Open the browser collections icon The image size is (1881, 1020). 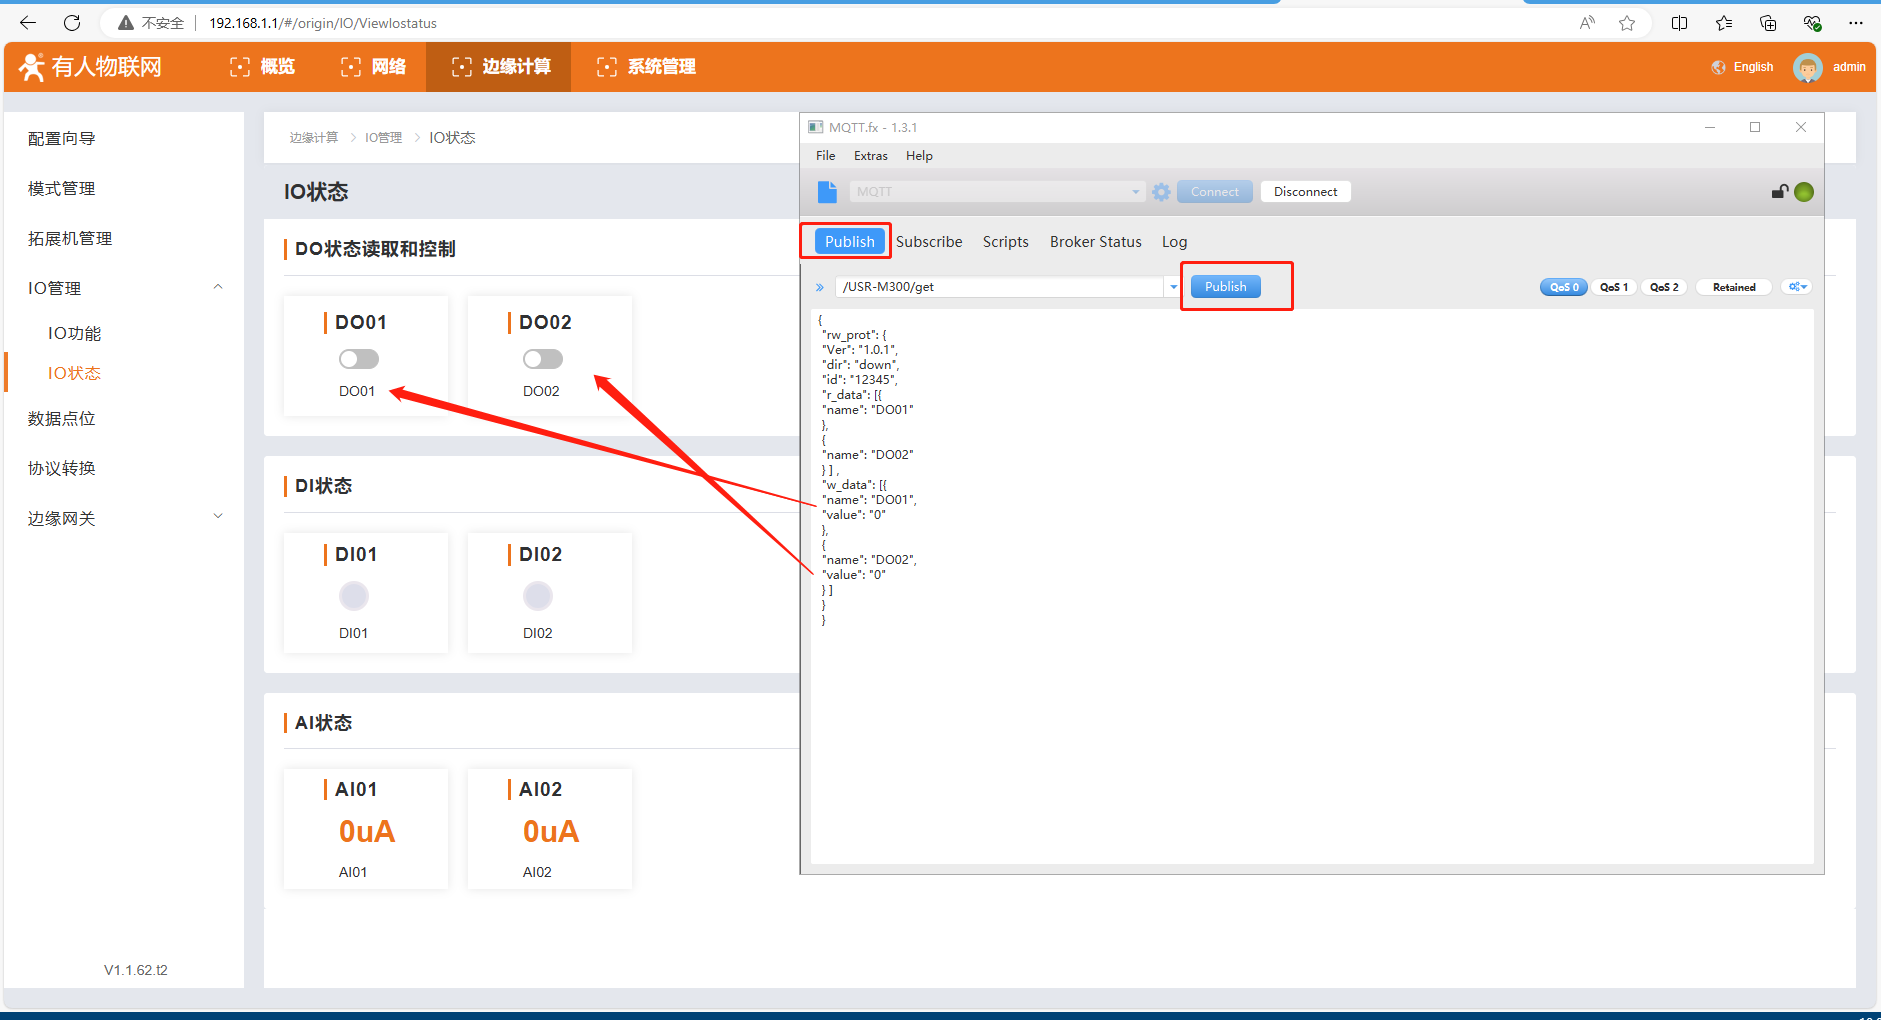click(x=1768, y=23)
